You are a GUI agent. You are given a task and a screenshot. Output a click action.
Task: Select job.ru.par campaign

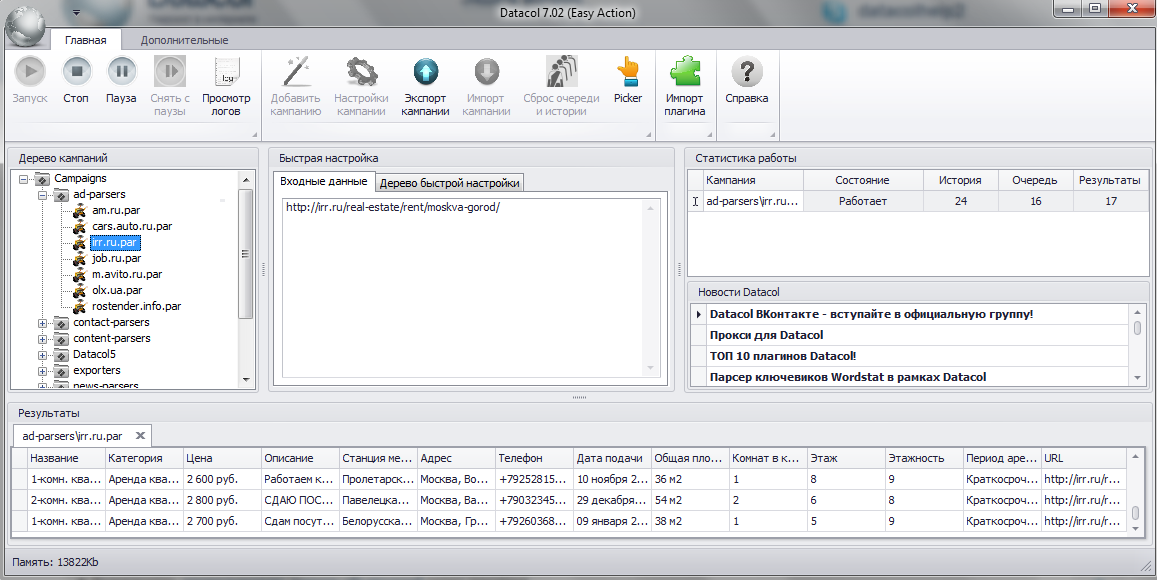[x=117, y=258]
